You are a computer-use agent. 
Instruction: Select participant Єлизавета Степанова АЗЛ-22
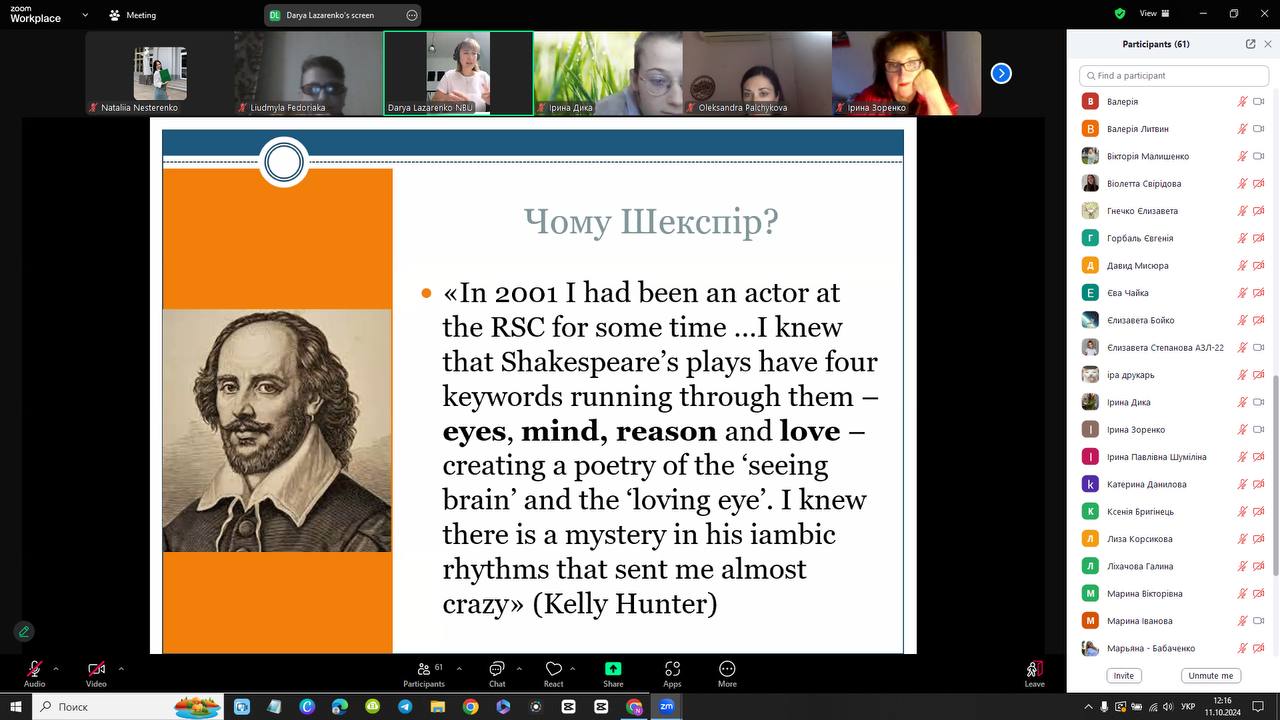click(x=1174, y=347)
